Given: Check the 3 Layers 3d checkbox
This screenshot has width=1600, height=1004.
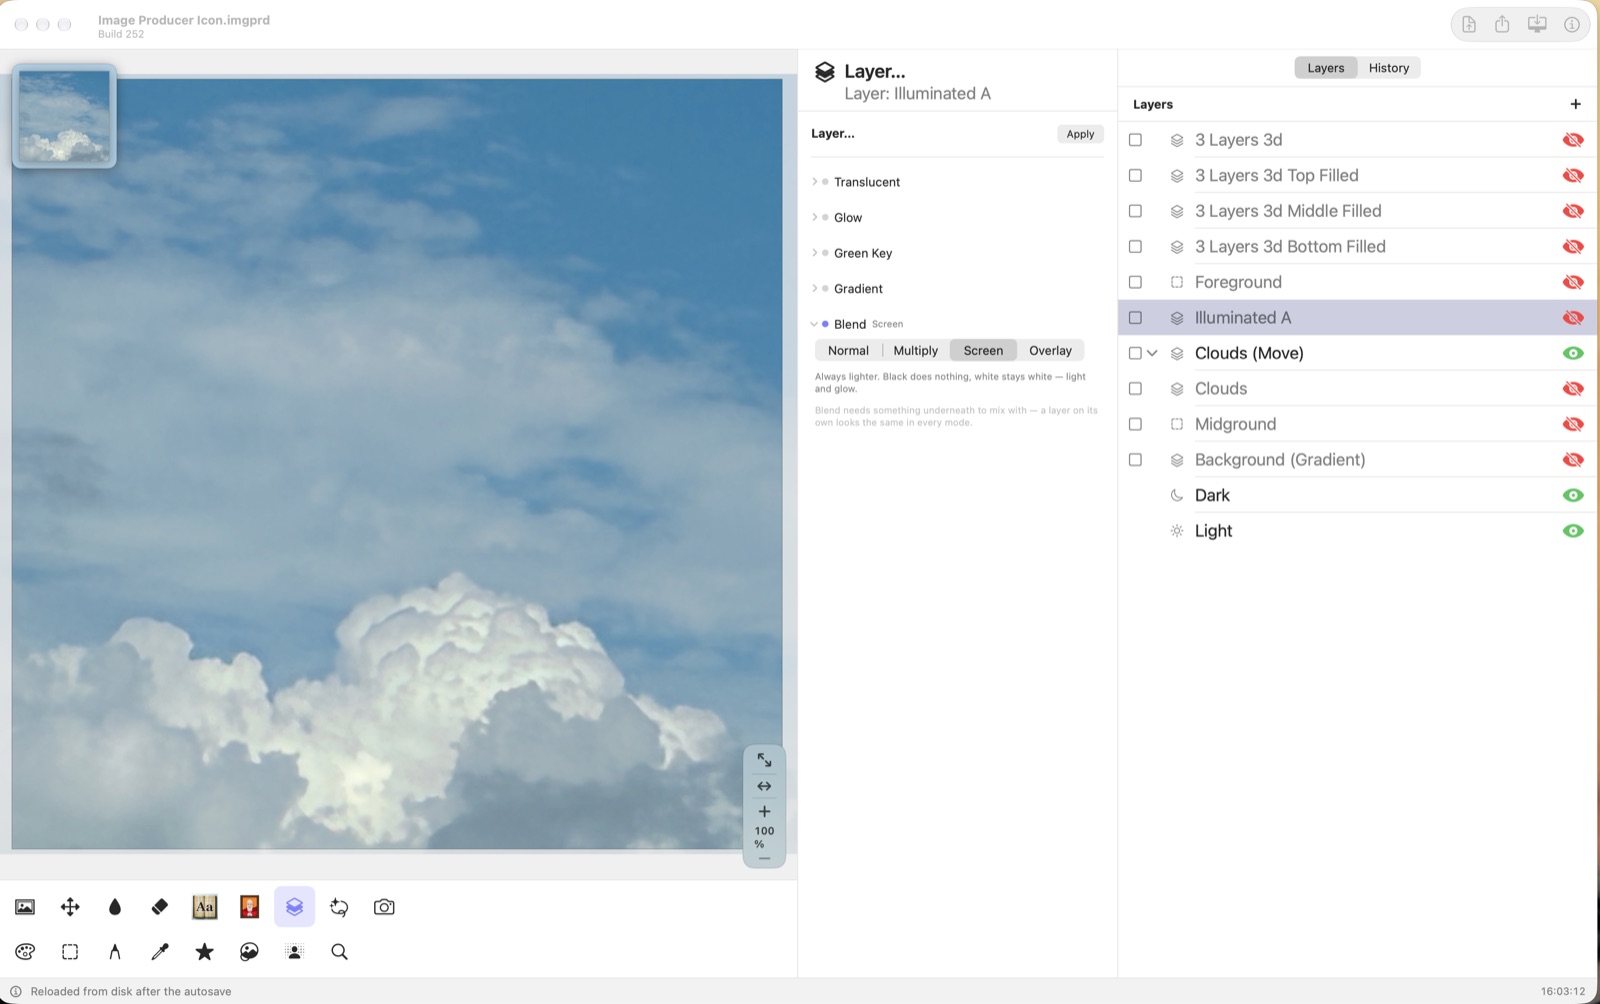Looking at the screenshot, I should pos(1135,140).
